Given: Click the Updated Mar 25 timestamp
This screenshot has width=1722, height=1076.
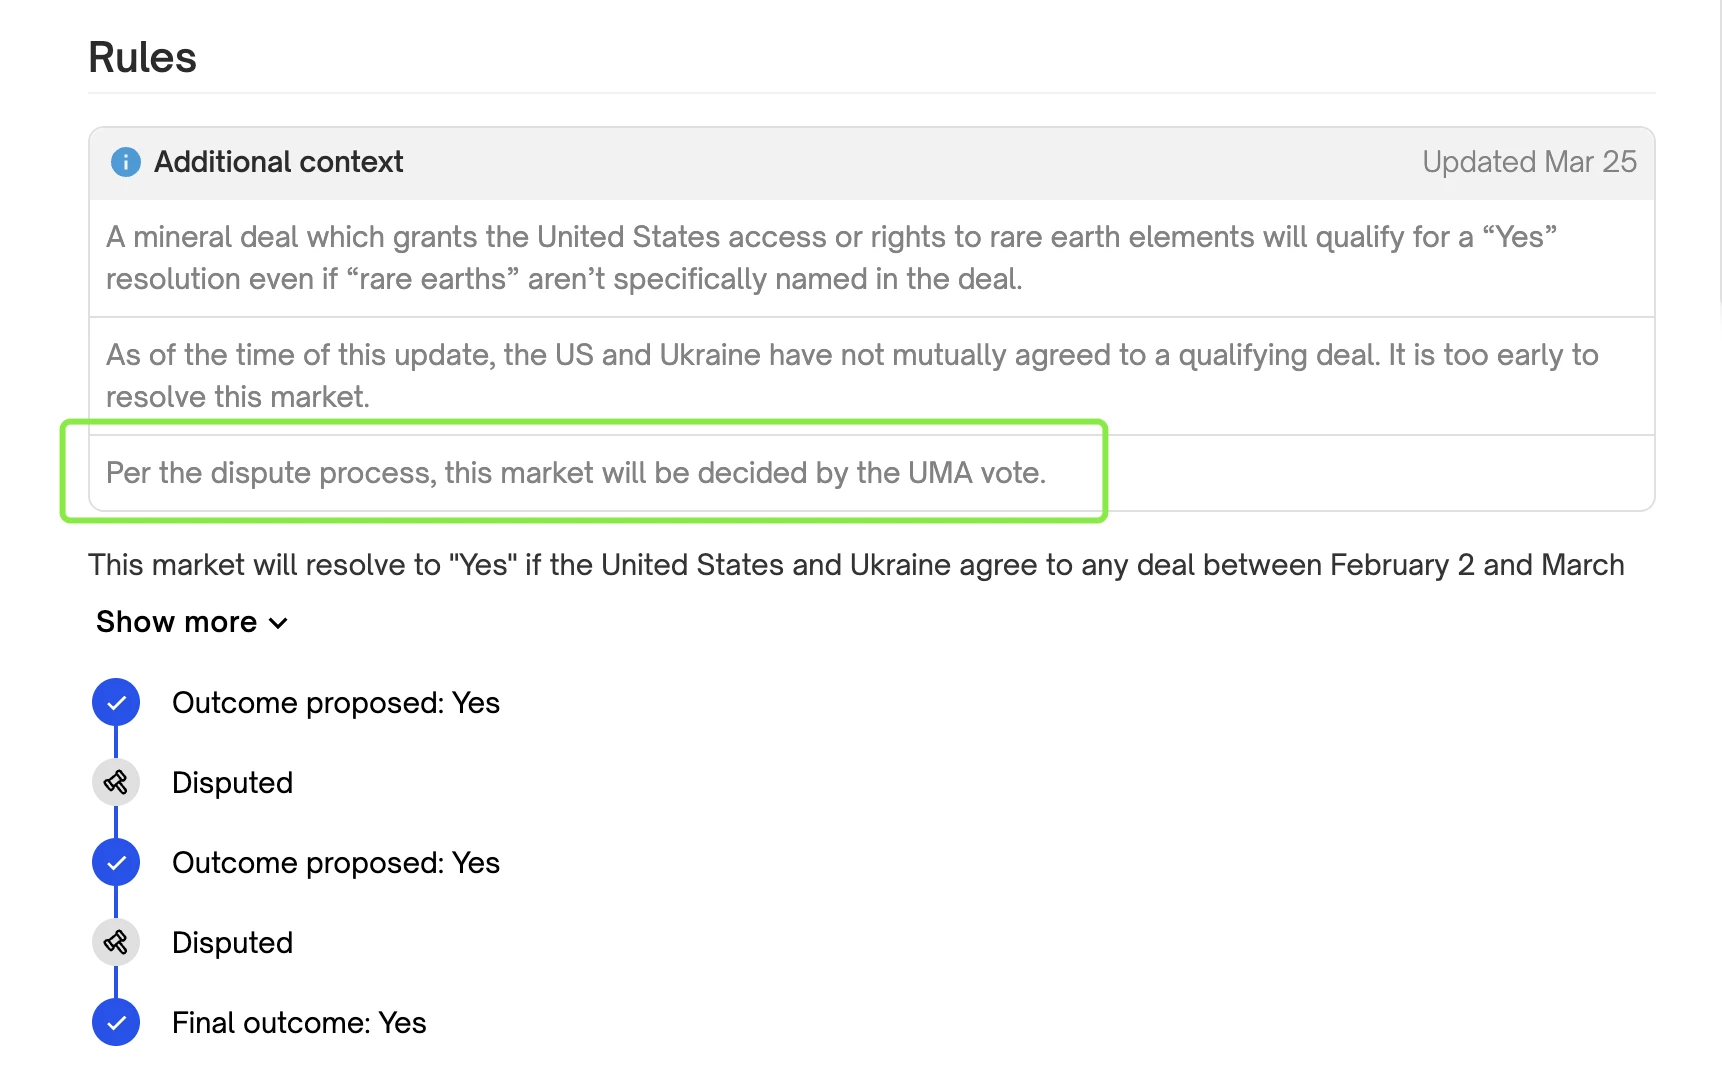Looking at the screenshot, I should 1529,162.
